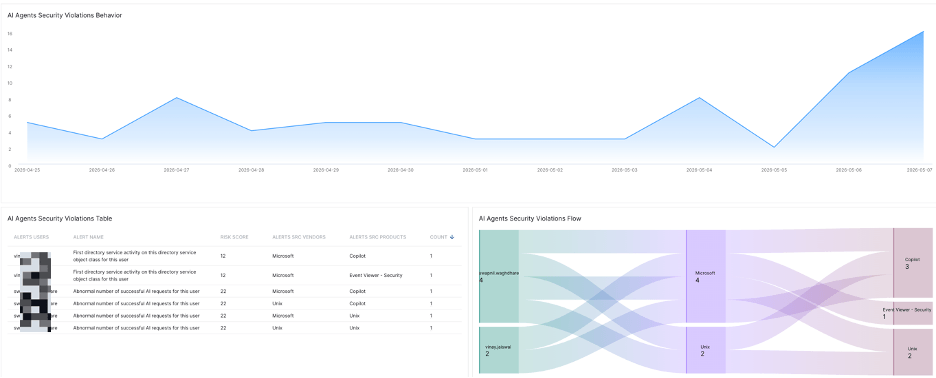Image resolution: width=936 pixels, height=378 pixels.
Task: Select the Microsoft node in the Sankey flow
Action: coord(706,276)
